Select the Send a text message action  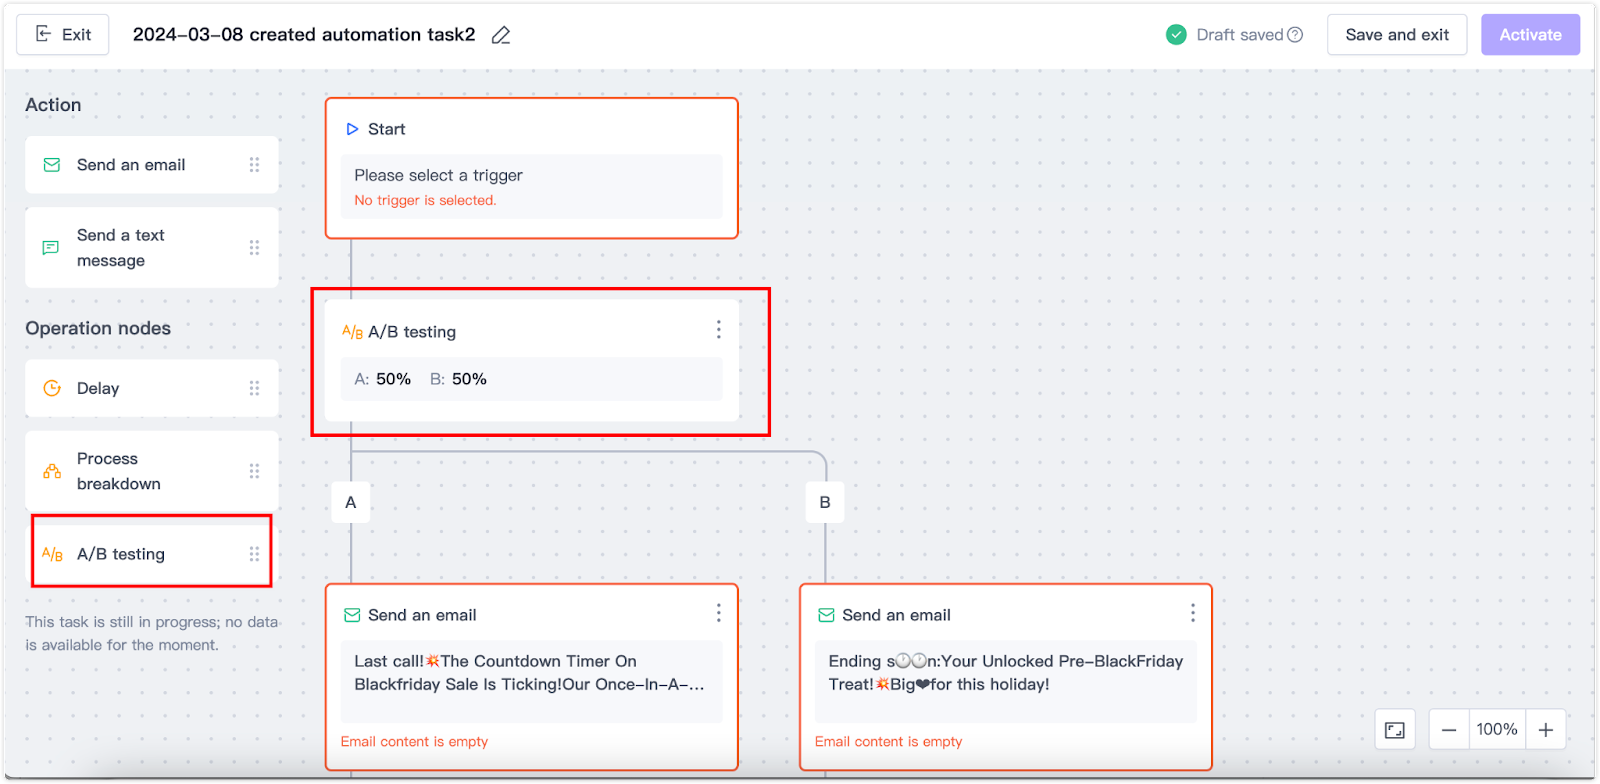pyautogui.click(x=152, y=248)
